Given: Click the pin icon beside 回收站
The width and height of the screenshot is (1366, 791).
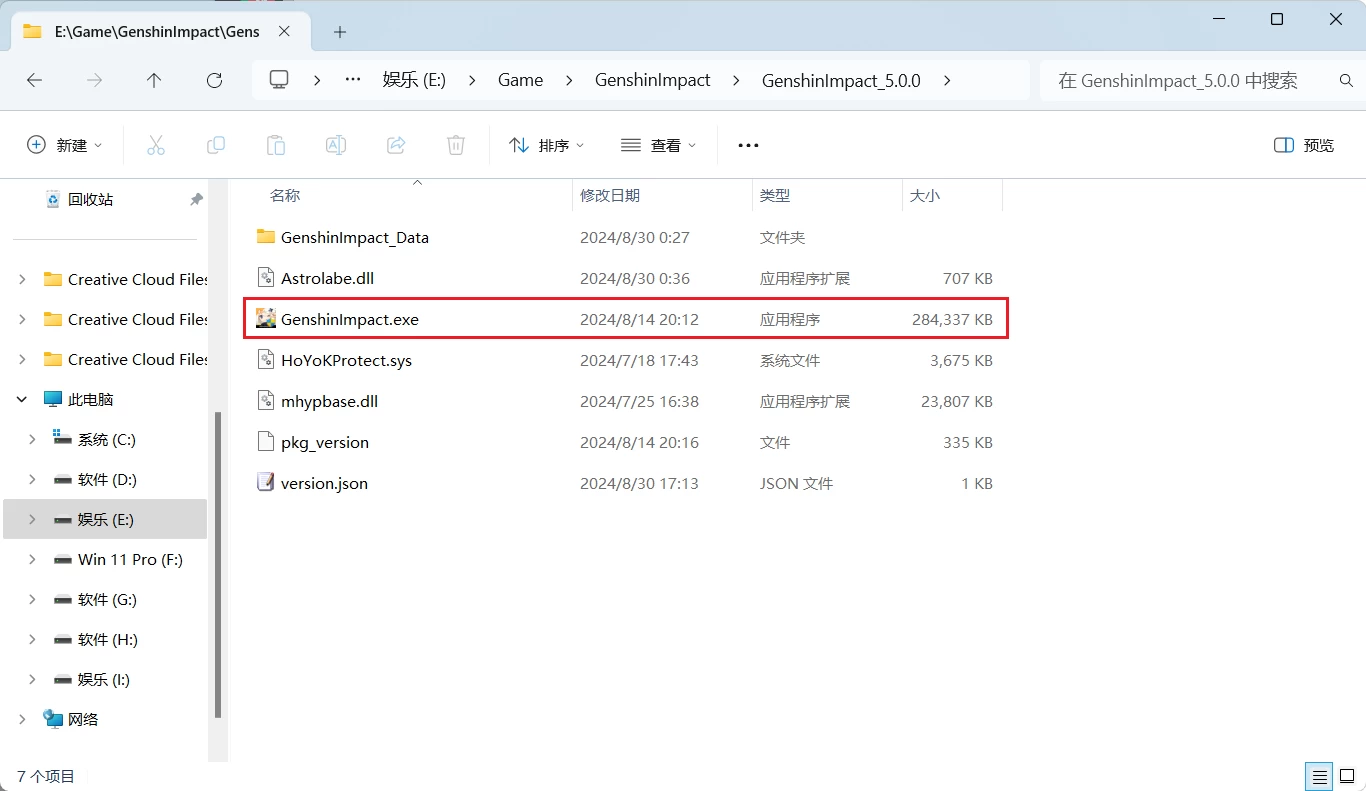Looking at the screenshot, I should [197, 200].
